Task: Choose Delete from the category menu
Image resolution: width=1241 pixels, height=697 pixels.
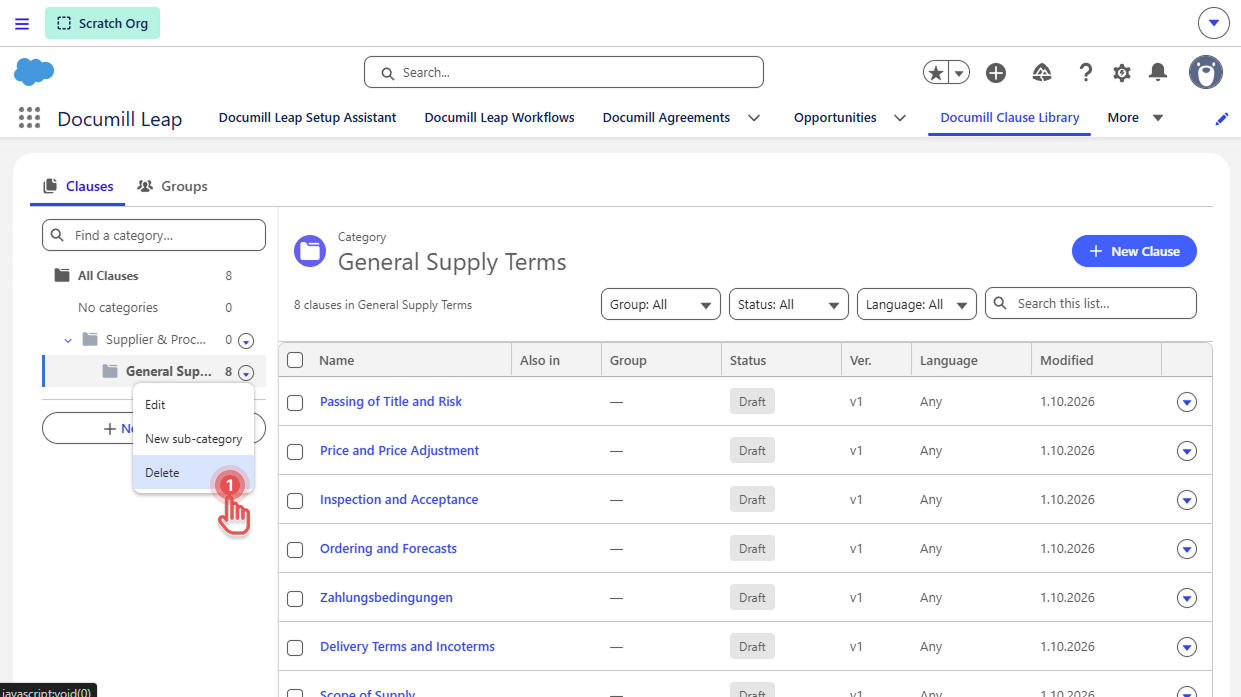Action: (193, 473)
